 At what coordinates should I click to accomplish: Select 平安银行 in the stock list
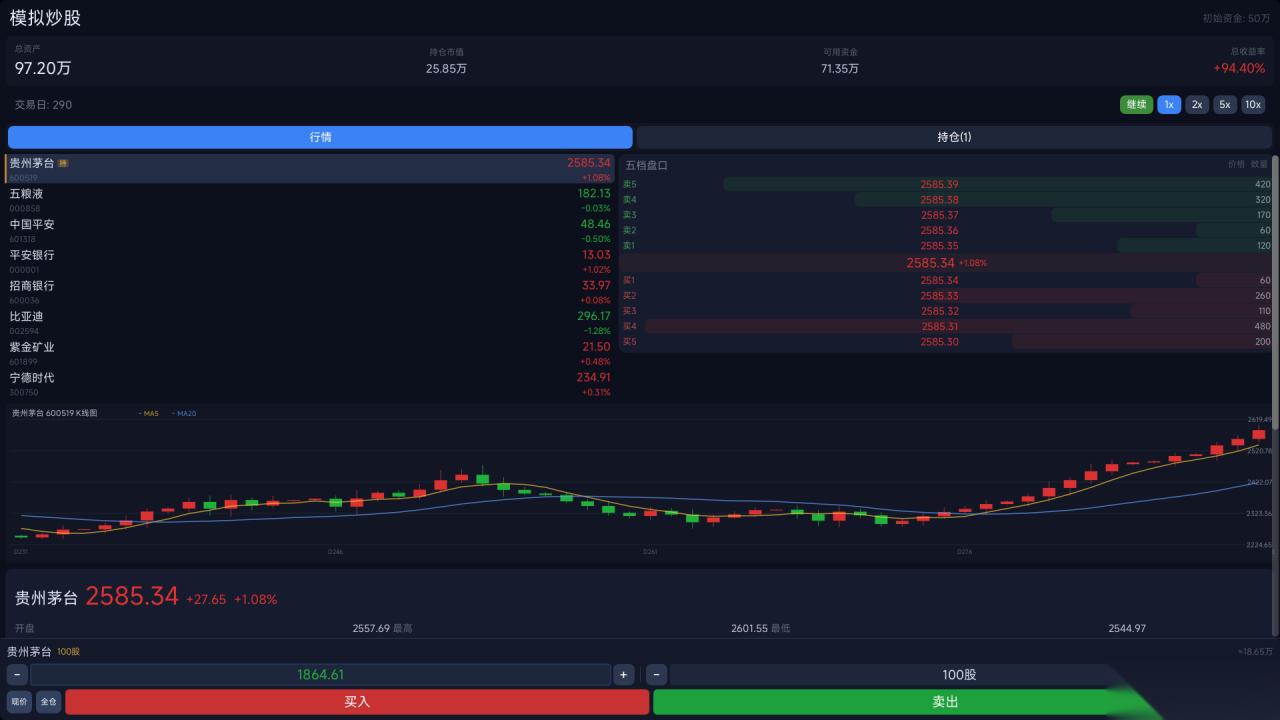click(x=309, y=261)
